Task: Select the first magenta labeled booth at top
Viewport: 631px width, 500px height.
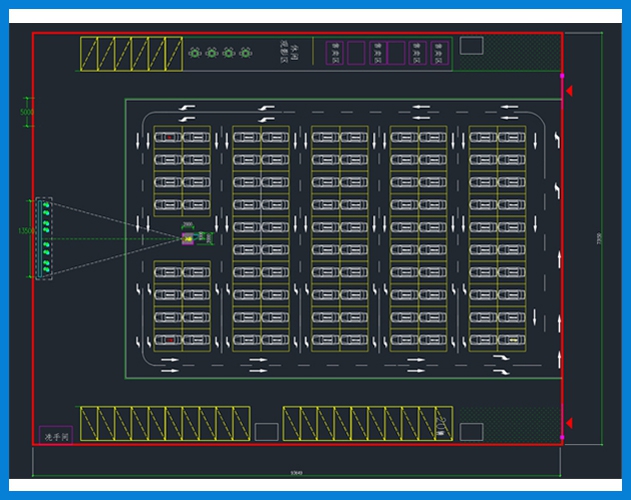Action: pos(335,53)
